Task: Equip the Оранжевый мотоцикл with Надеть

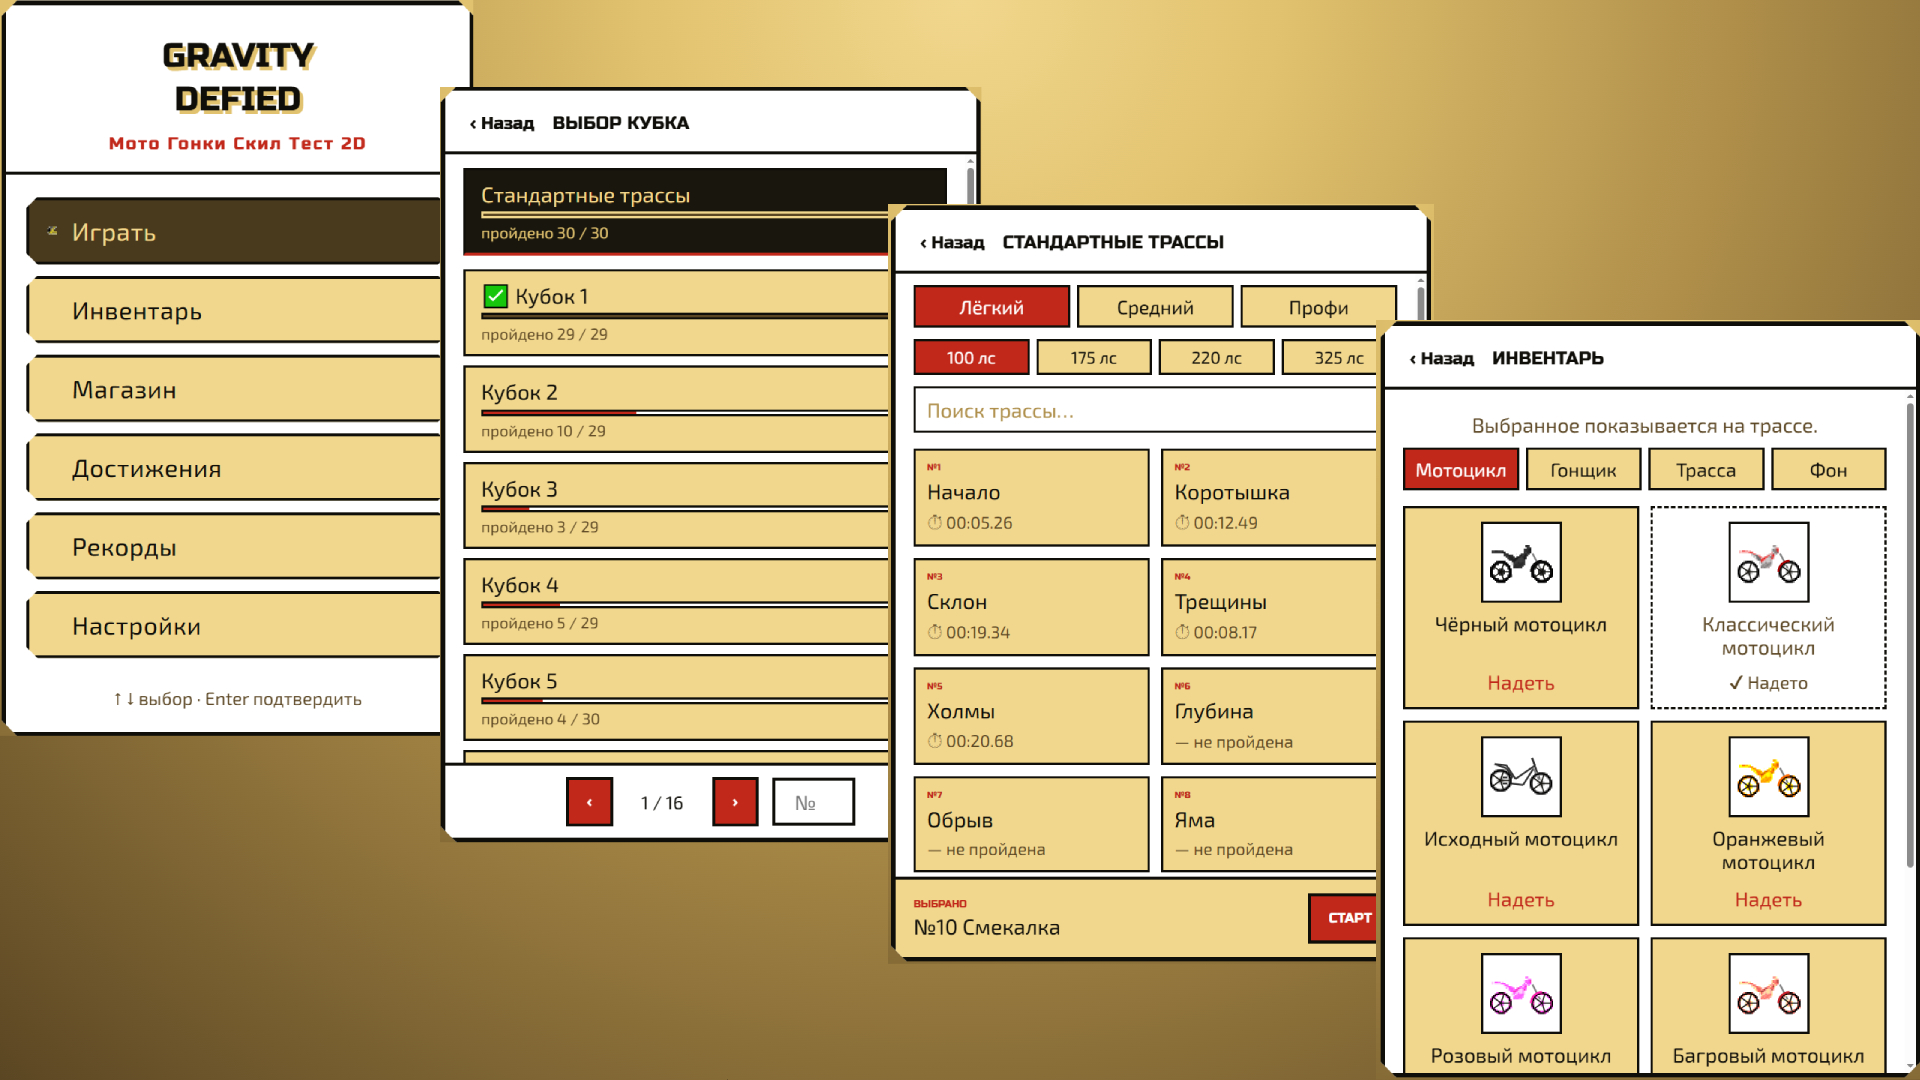Action: [1768, 900]
